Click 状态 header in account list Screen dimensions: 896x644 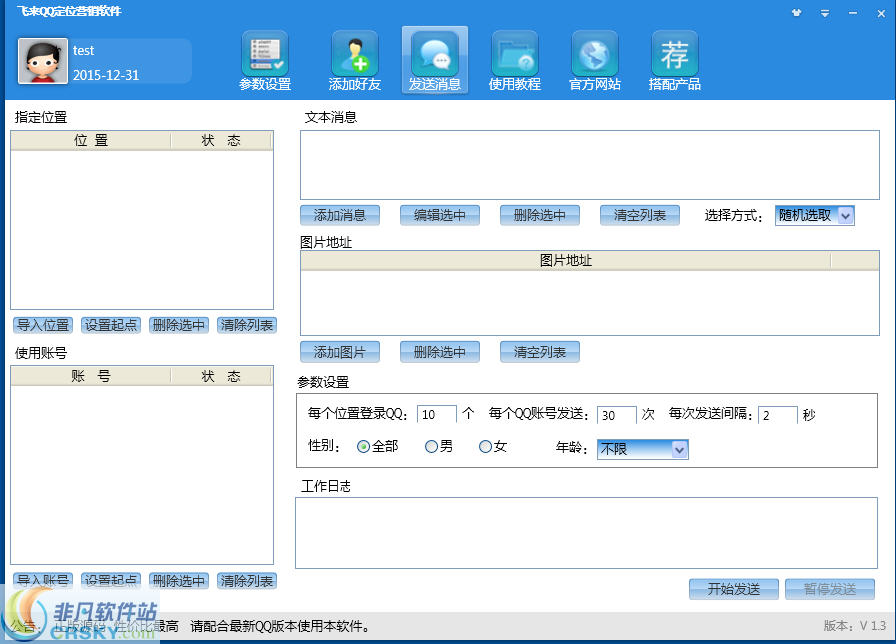(221, 376)
